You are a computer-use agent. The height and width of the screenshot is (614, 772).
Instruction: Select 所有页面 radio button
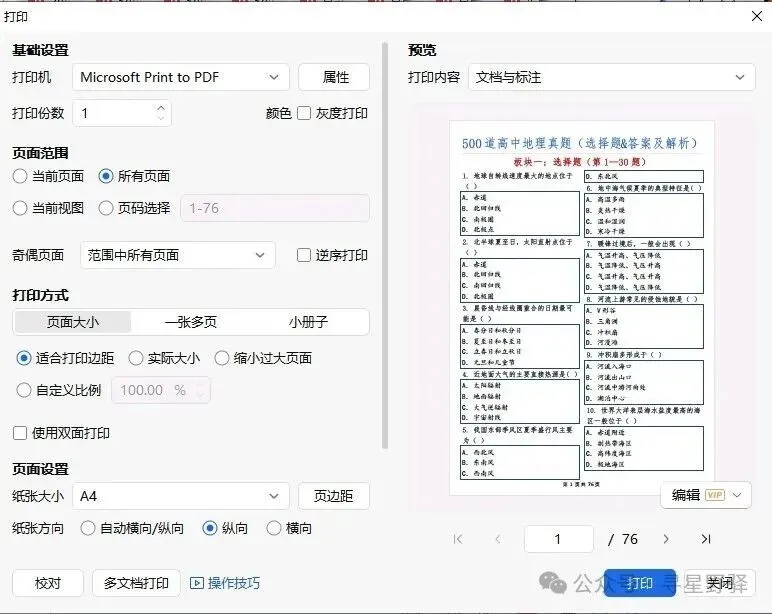coord(106,176)
